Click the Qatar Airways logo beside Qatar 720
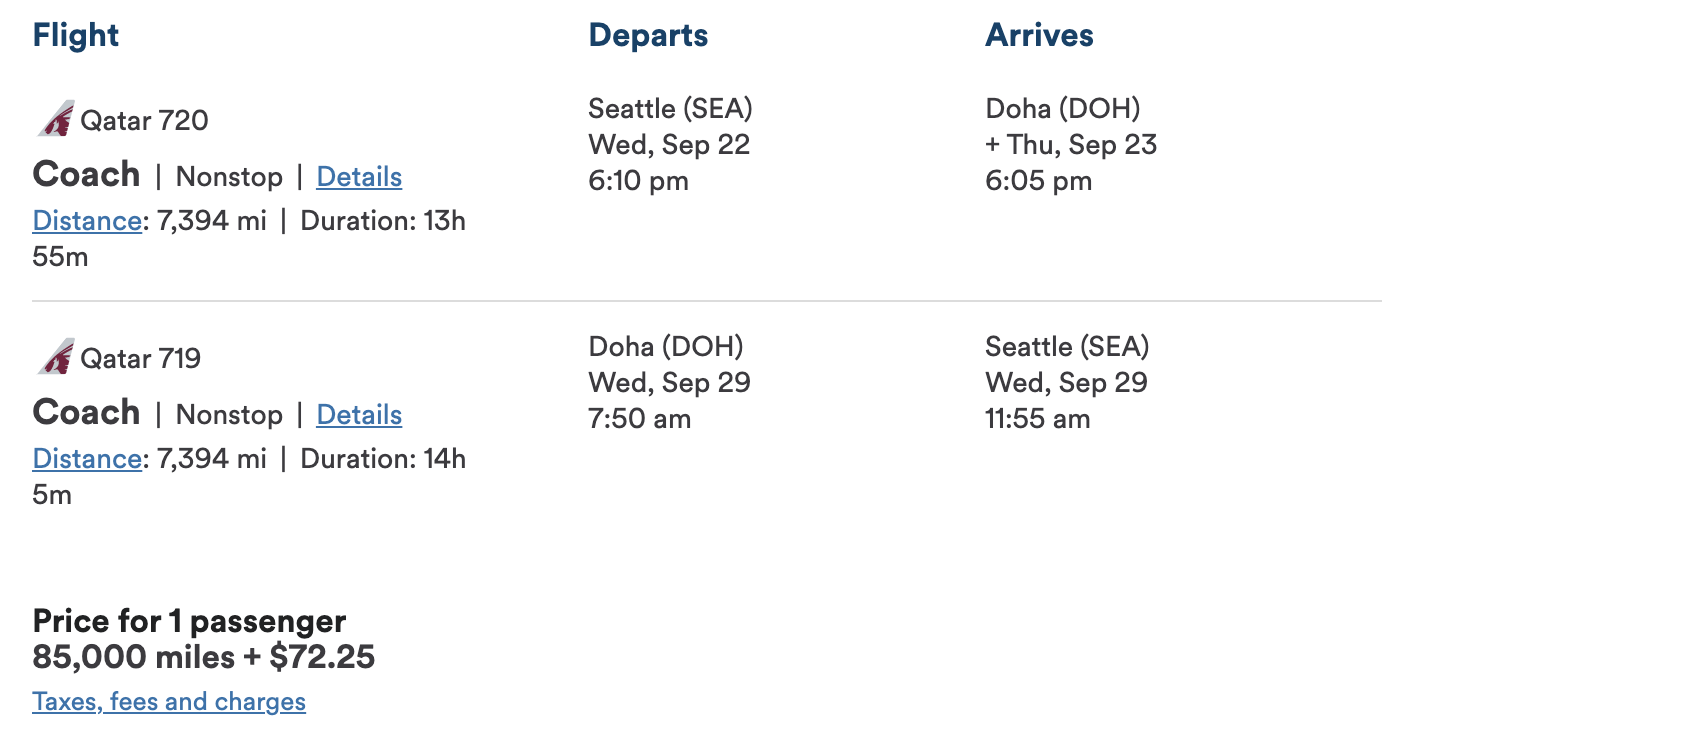Viewport: 1694px width, 740px height. 55,119
